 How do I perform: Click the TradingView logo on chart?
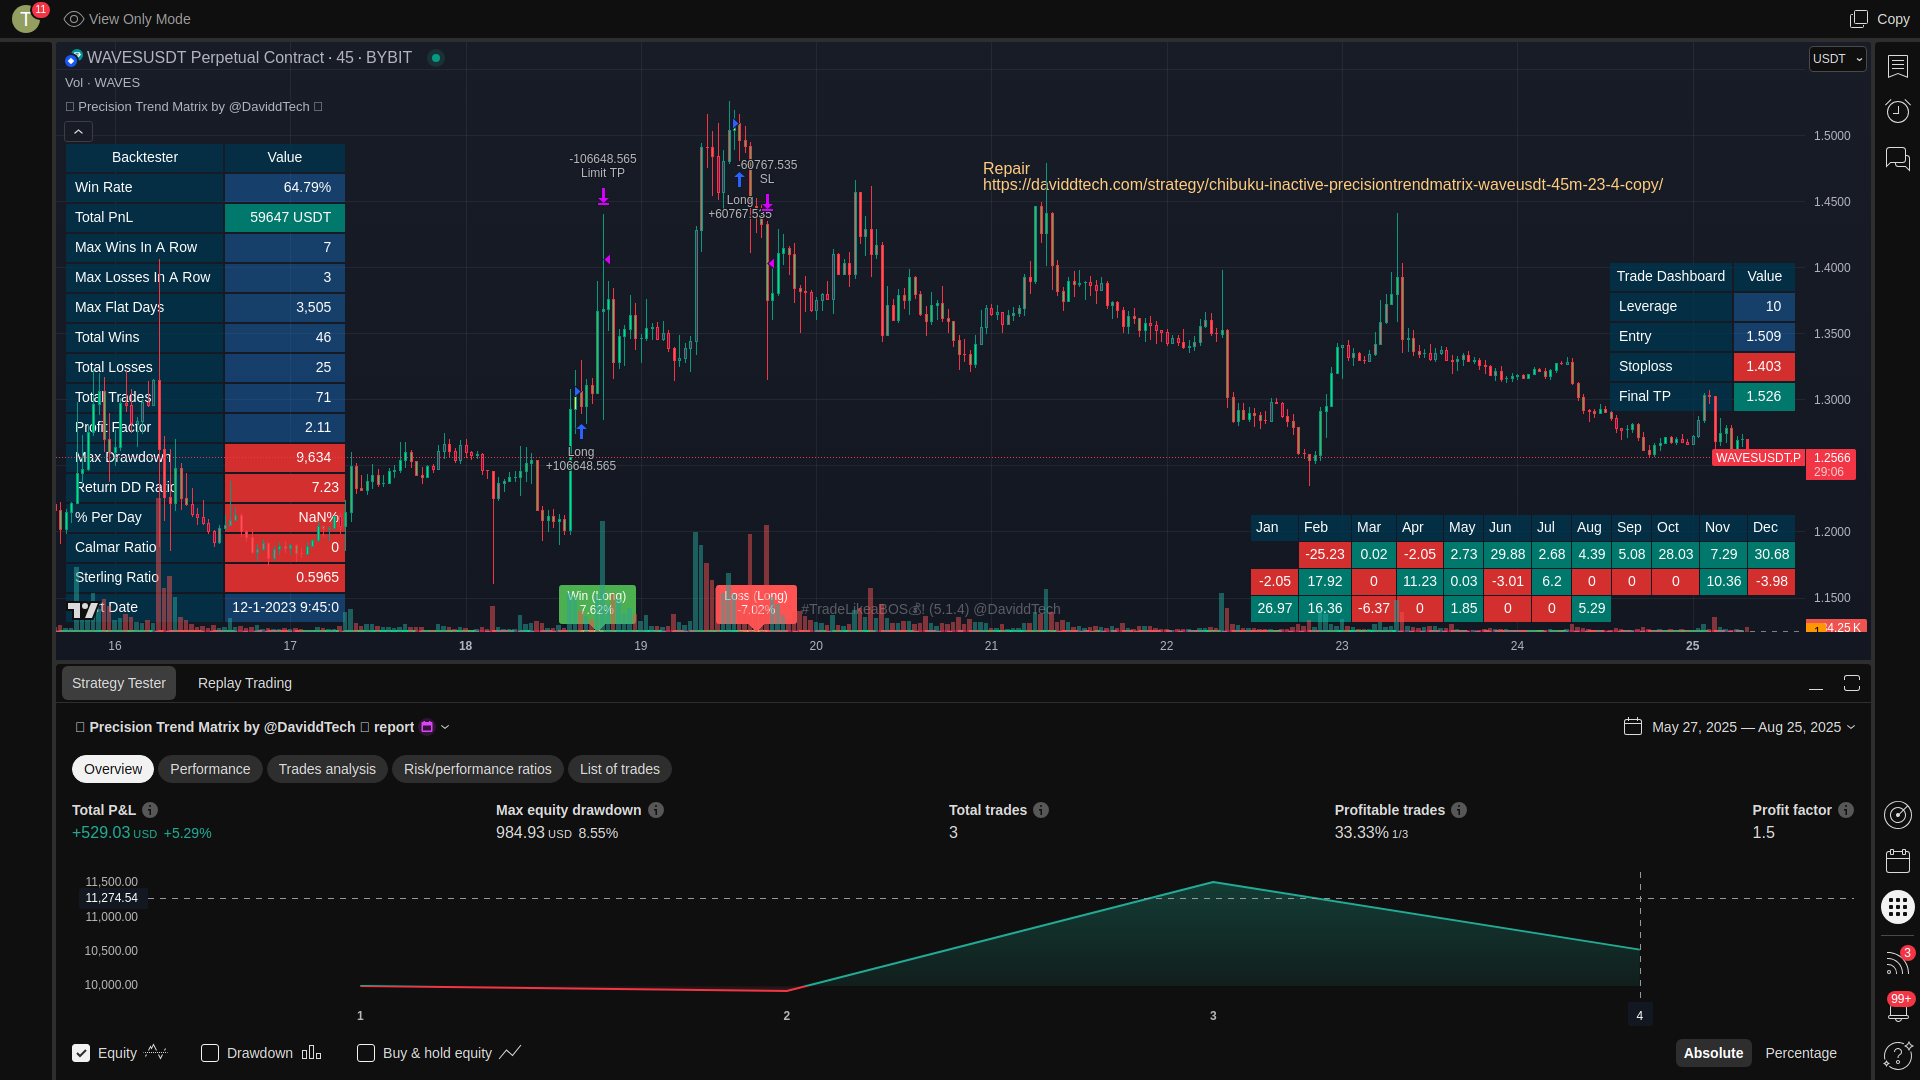coord(83,609)
